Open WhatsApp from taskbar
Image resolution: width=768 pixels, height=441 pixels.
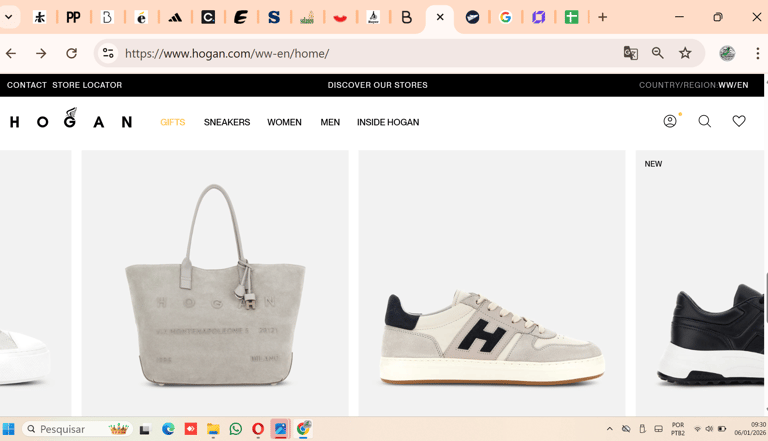(x=236, y=429)
